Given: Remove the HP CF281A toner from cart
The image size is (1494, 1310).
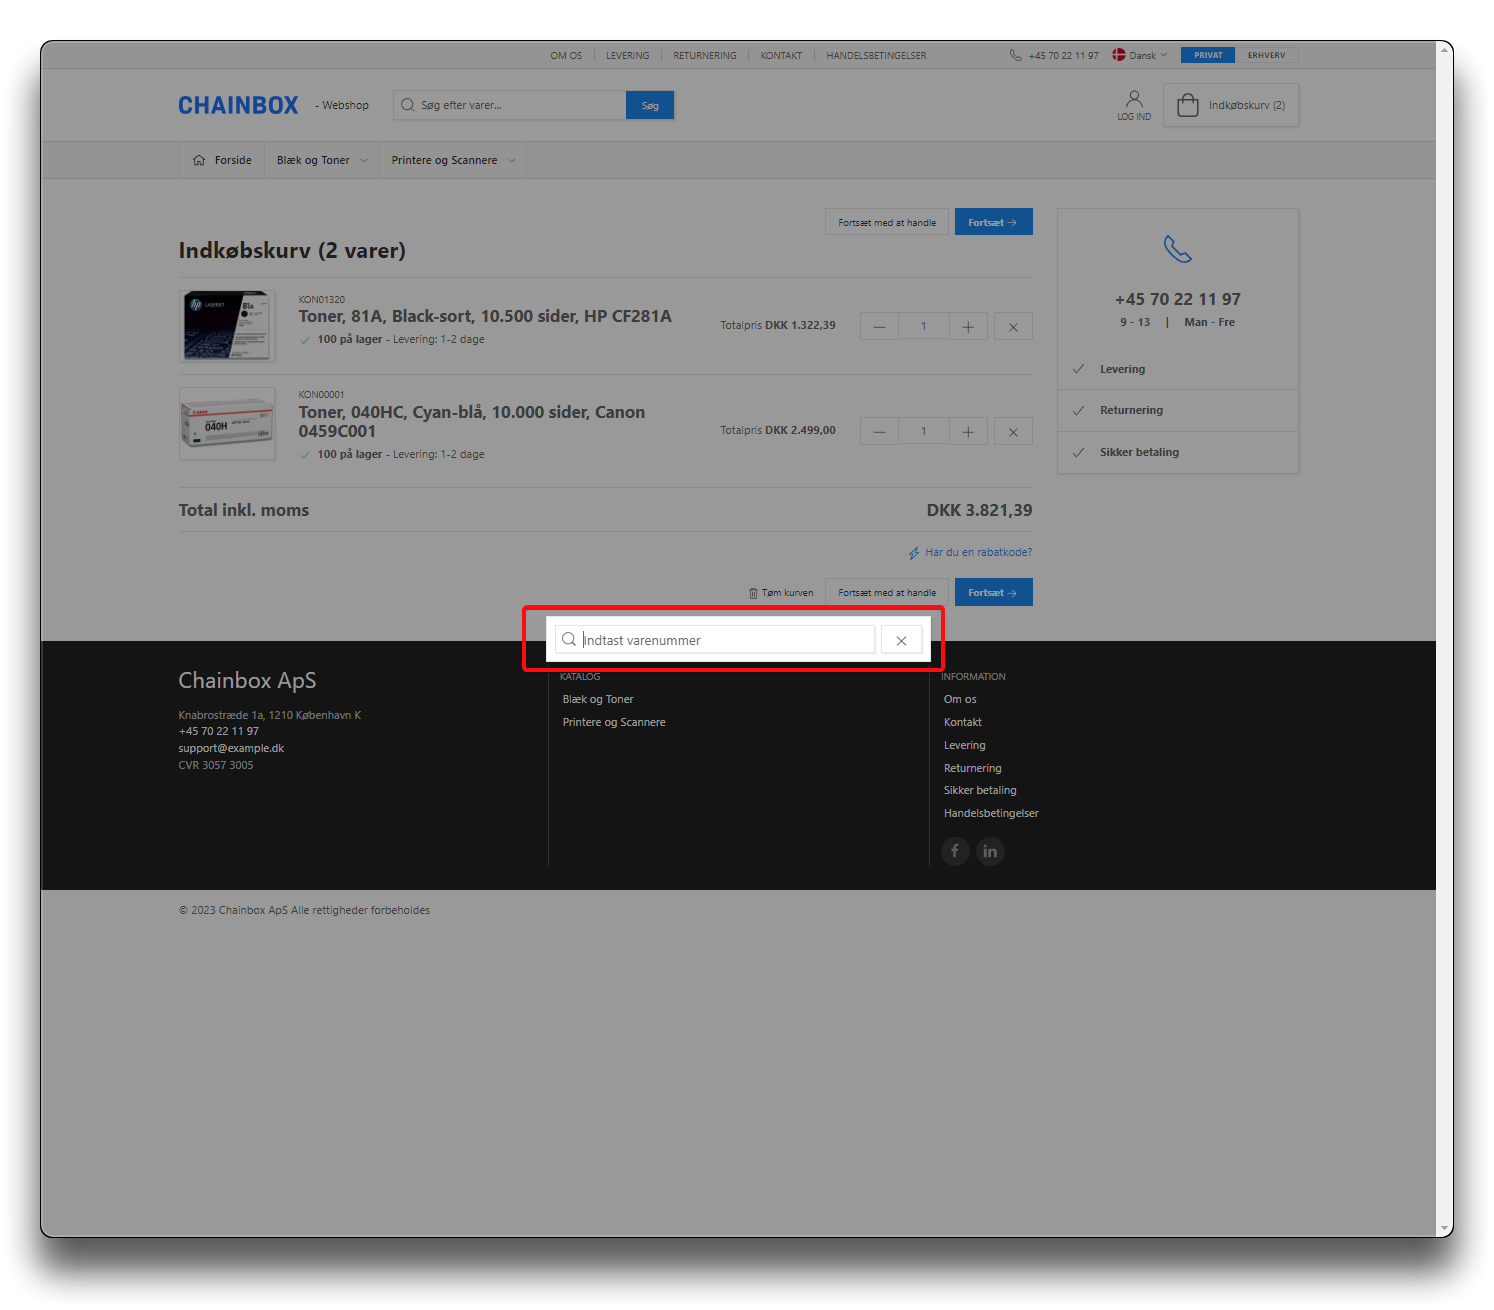Looking at the screenshot, I should point(1013,327).
